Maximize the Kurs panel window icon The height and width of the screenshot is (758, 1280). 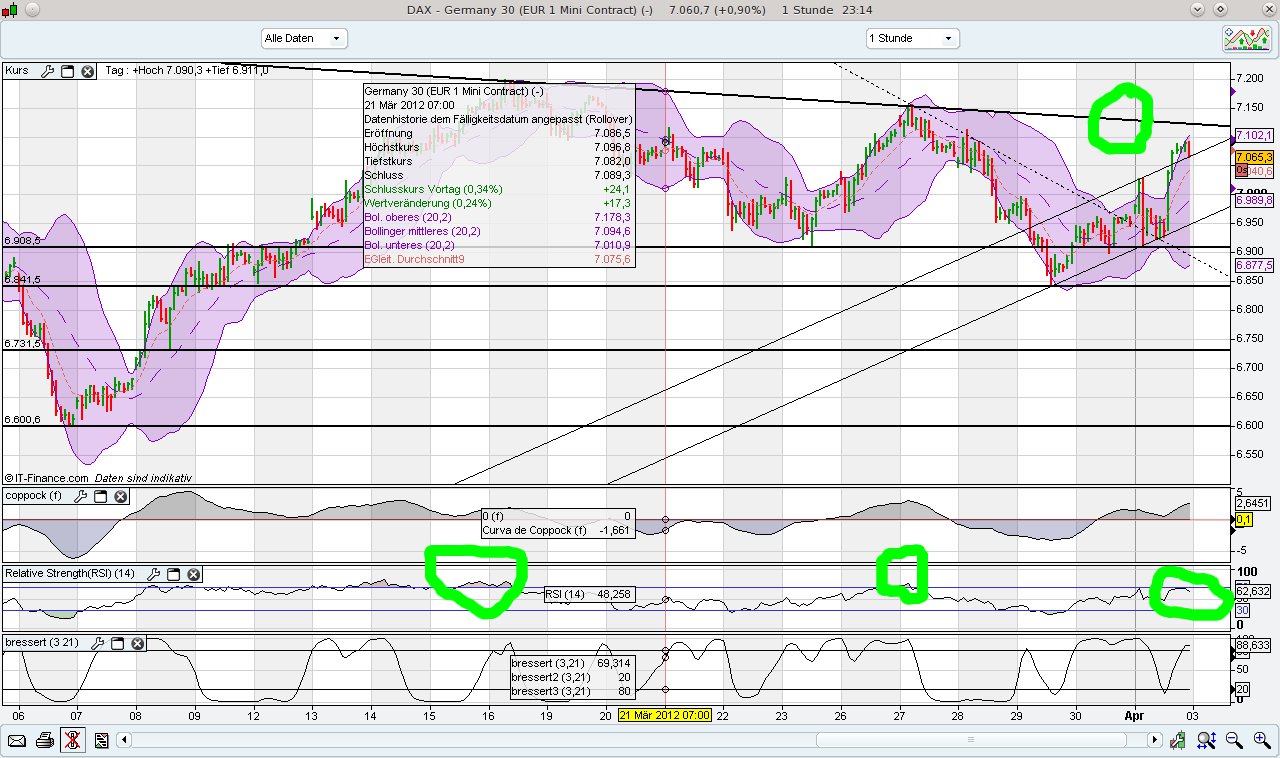pyautogui.click(x=66, y=71)
